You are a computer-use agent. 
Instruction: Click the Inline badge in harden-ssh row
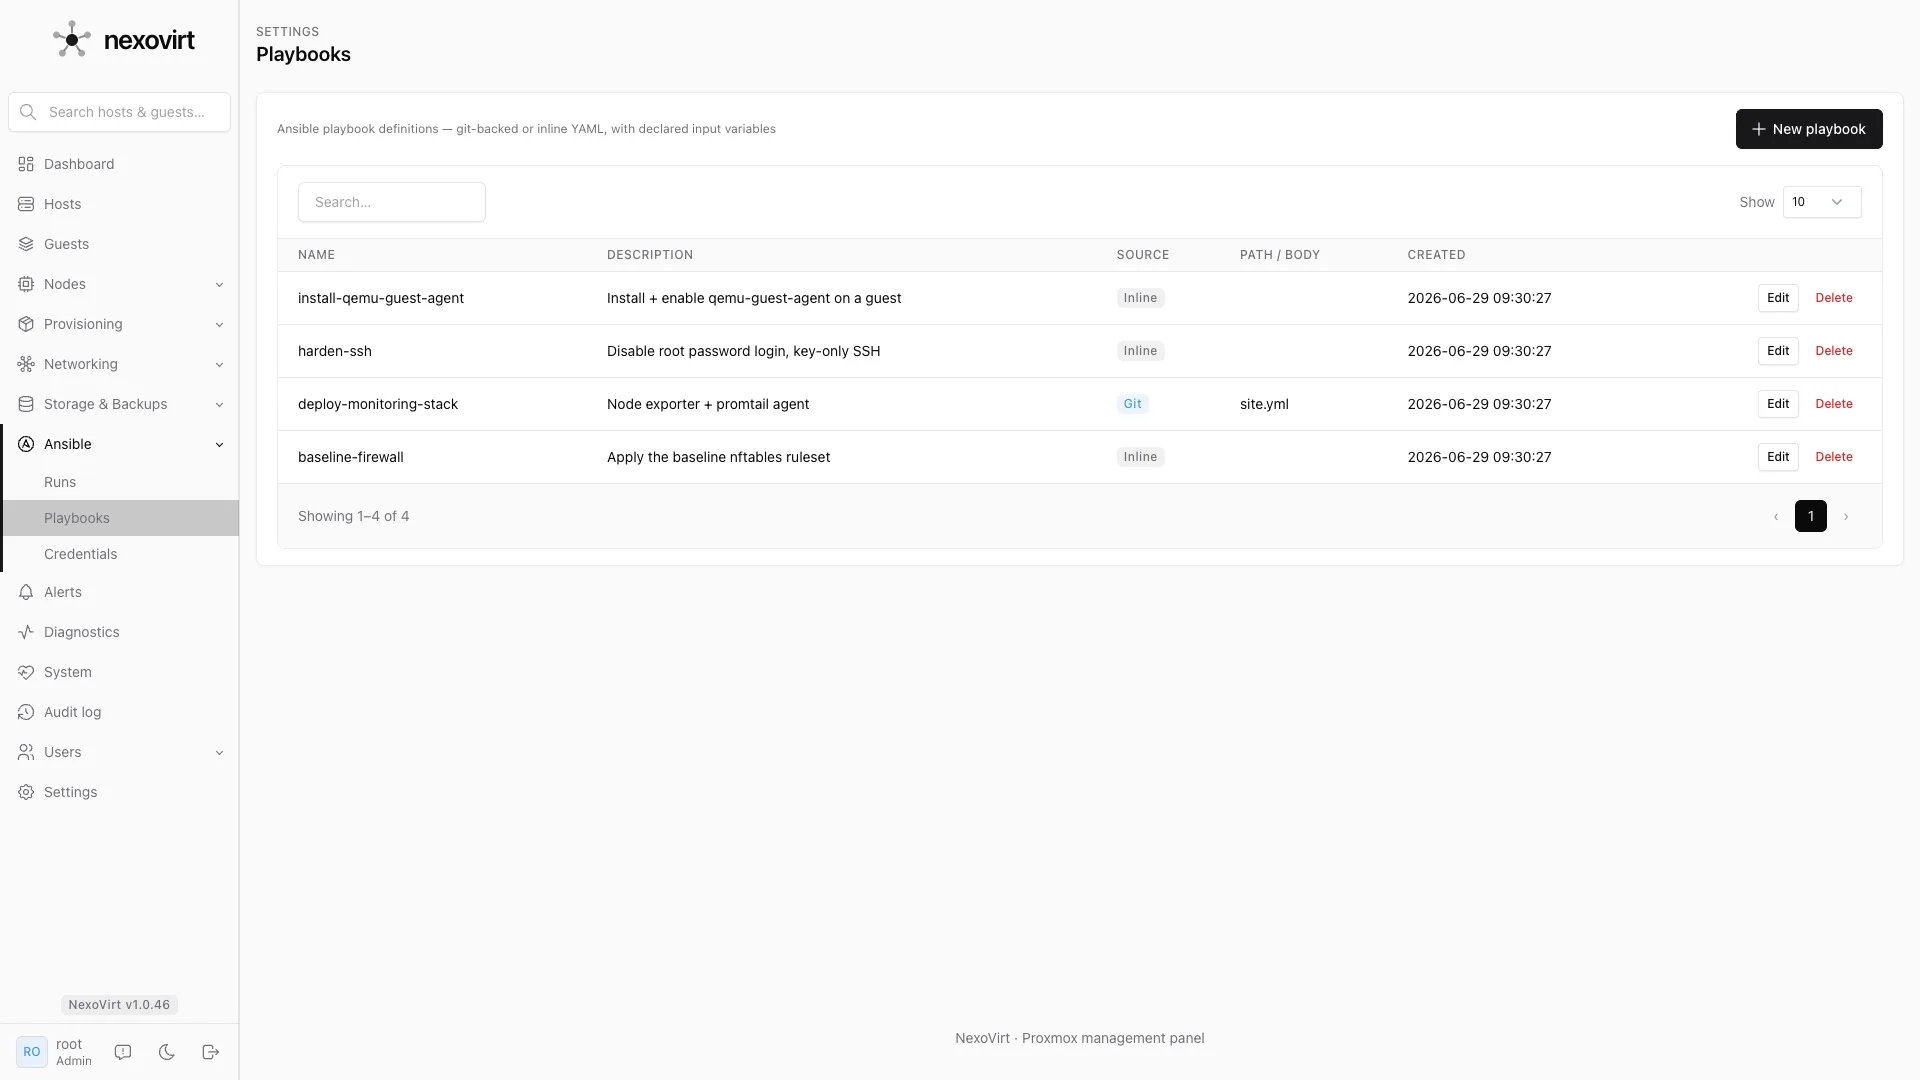[1140, 351]
